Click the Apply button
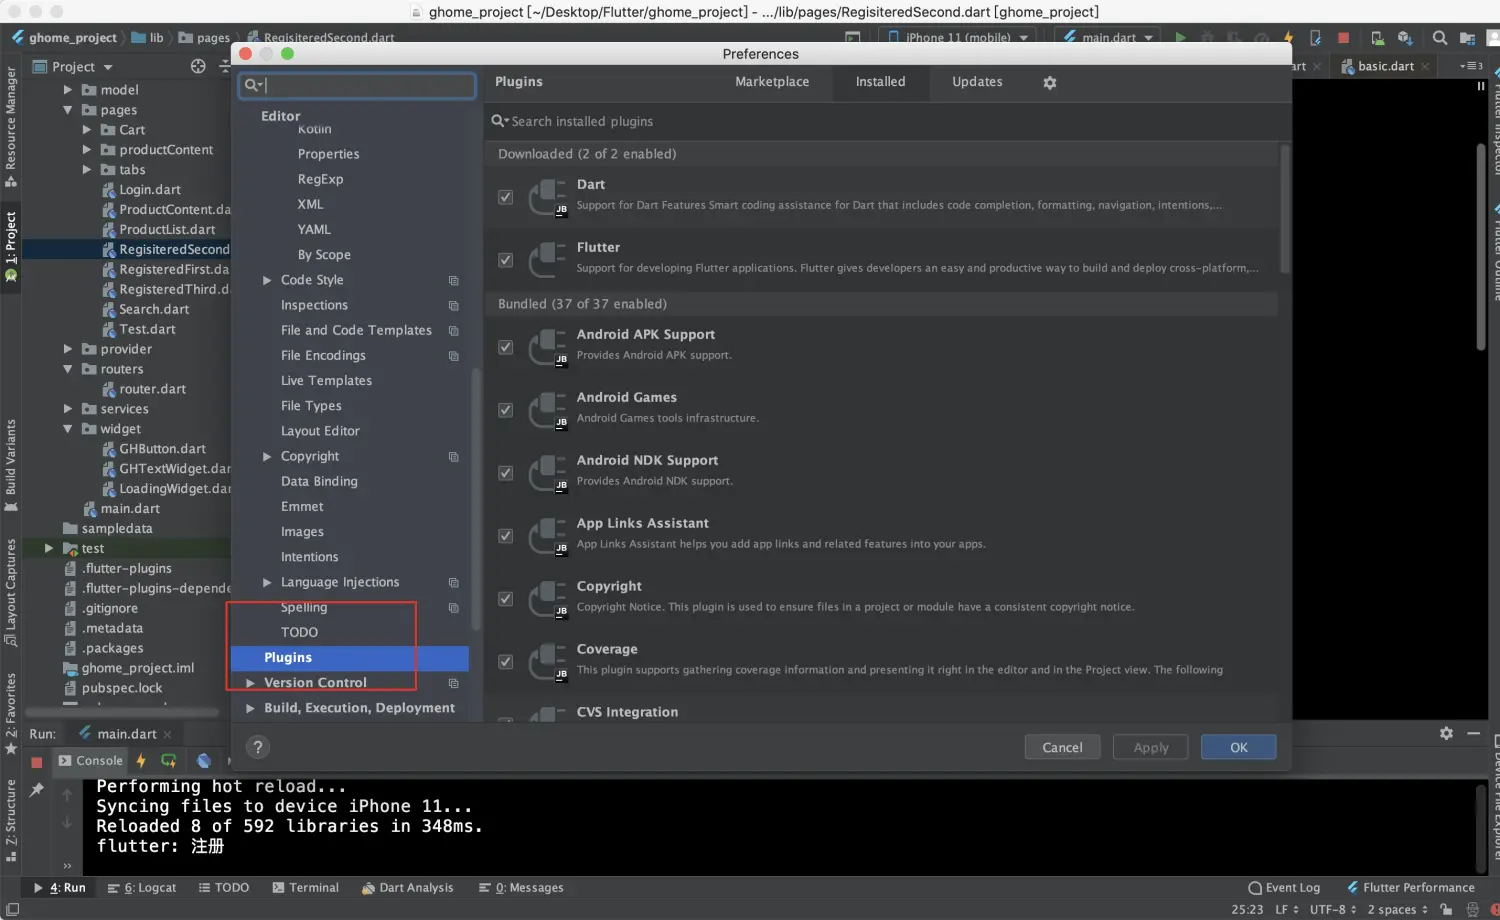The width and height of the screenshot is (1500, 920). tap(1151, 748)
